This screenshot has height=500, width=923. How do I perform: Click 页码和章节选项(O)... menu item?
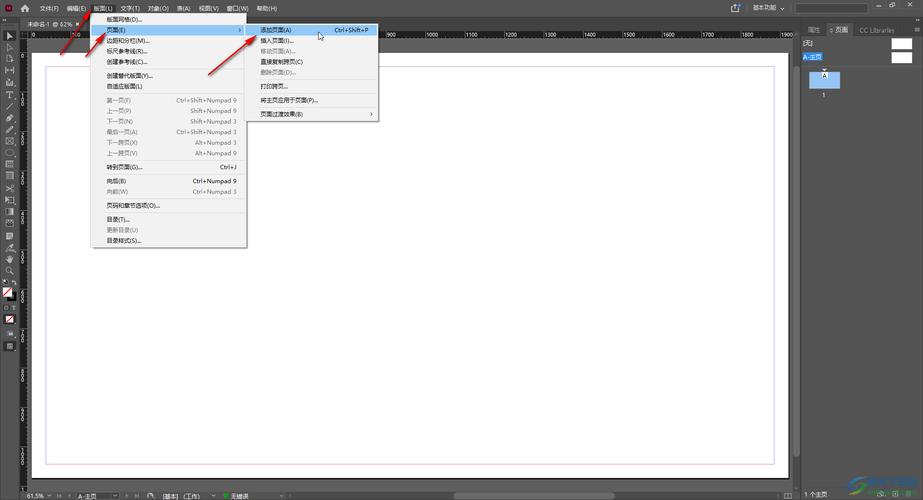[168, 206]
